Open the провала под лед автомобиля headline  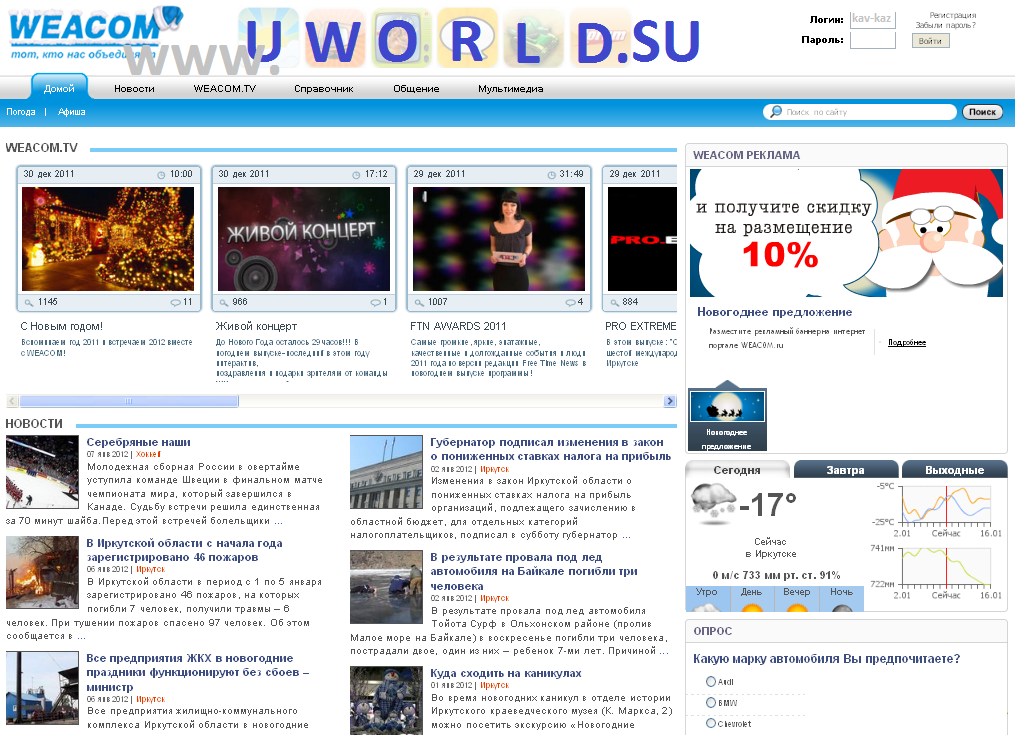pos(534,571)
